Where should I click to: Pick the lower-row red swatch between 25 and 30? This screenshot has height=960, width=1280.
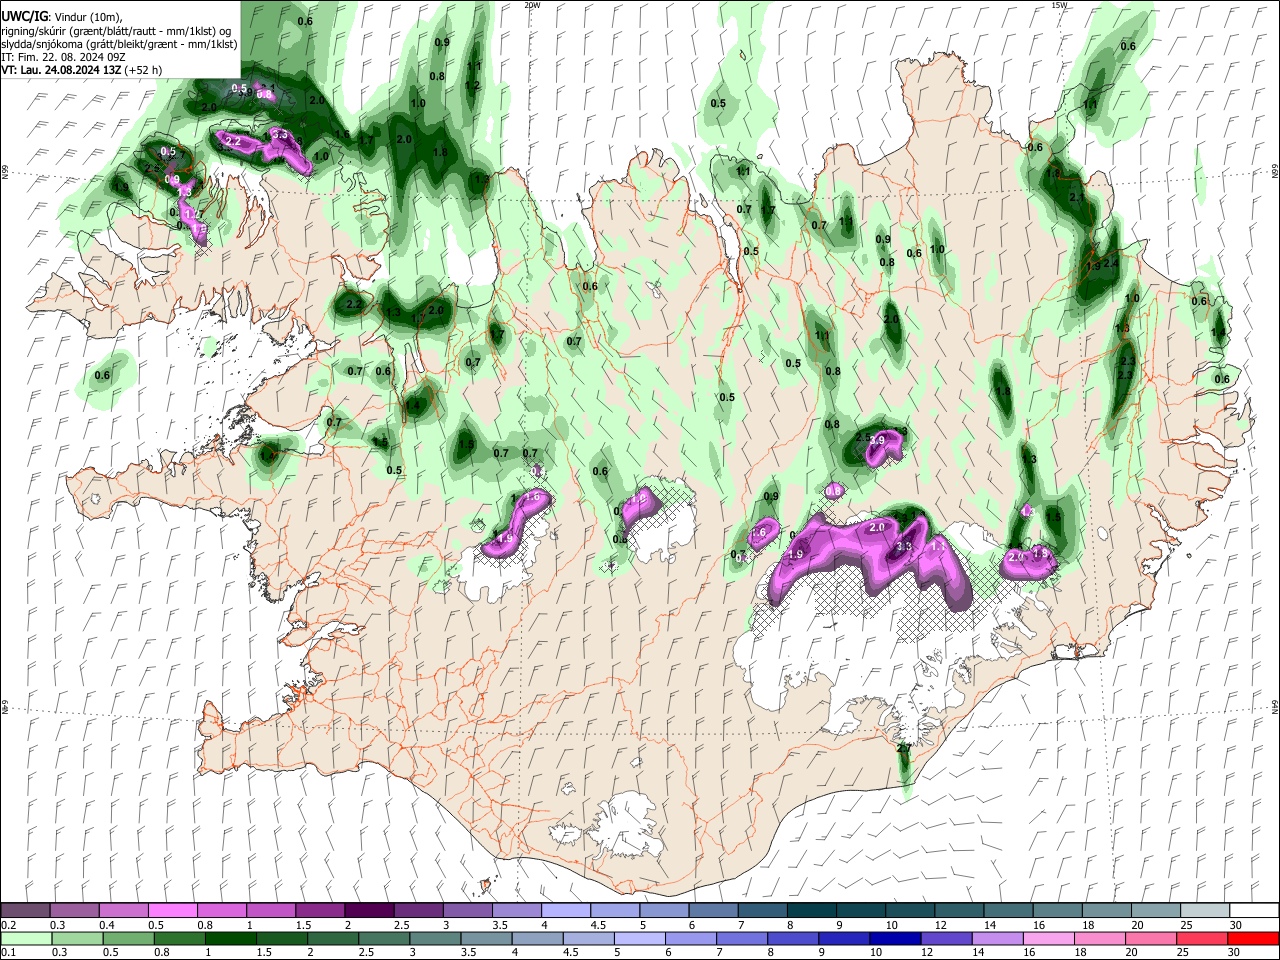tap(1201, 938)
